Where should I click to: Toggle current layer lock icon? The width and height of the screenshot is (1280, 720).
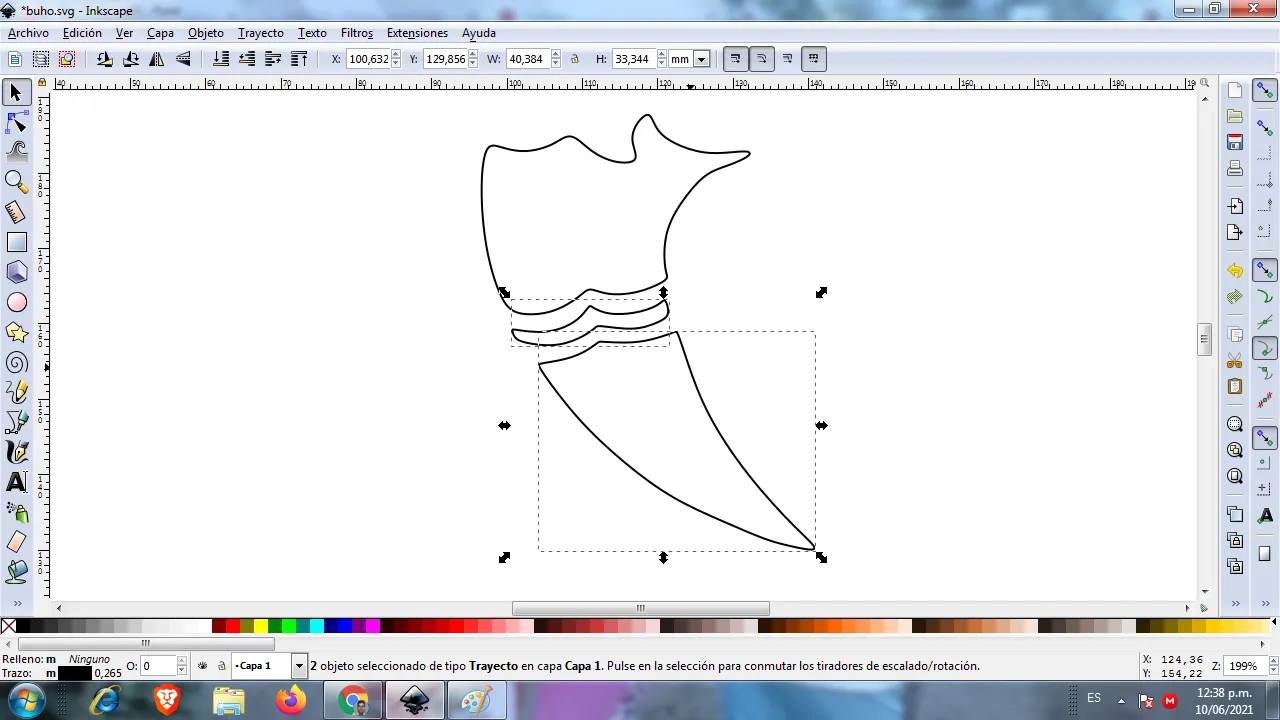[221, 666]
